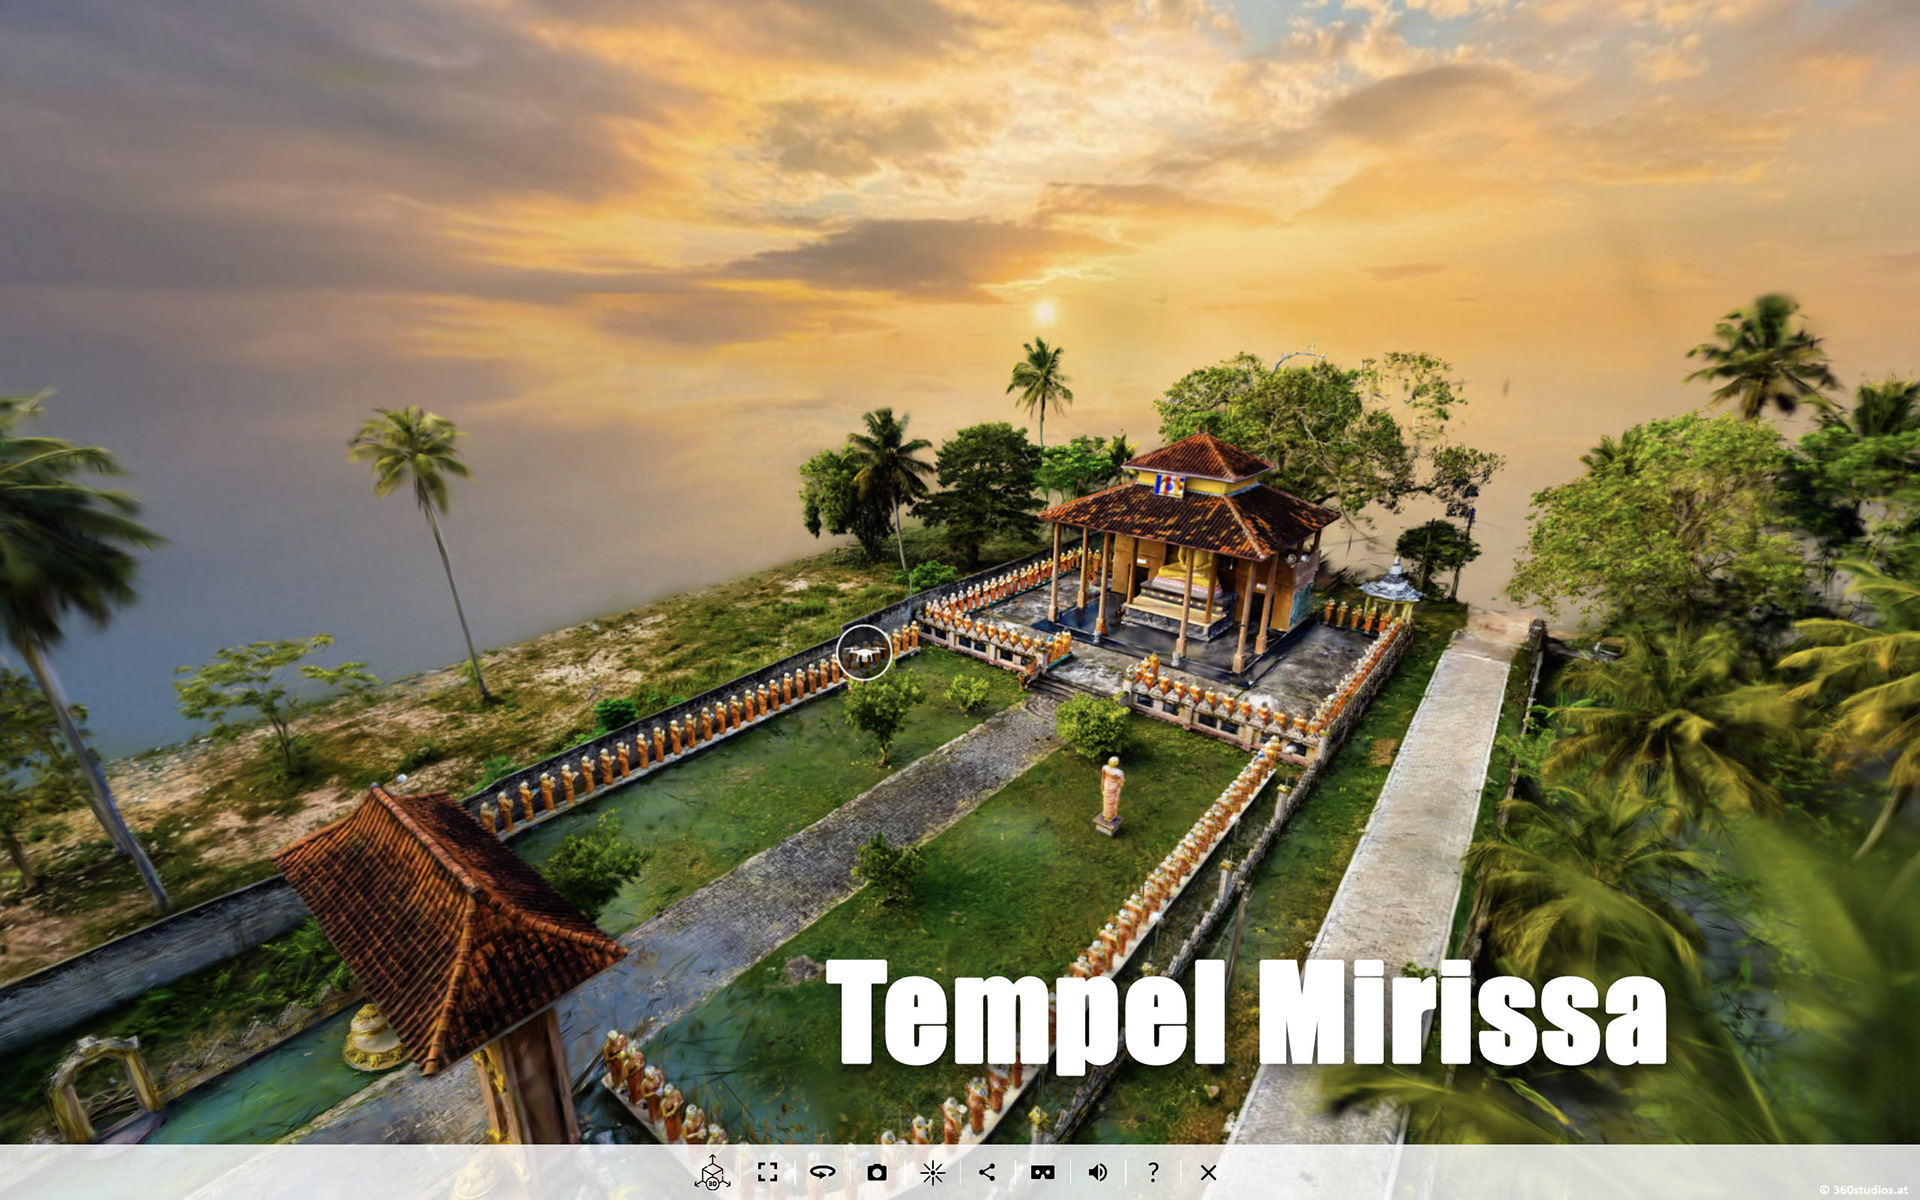
Task: Mute the tour sound
Action: point(1097,1172)
